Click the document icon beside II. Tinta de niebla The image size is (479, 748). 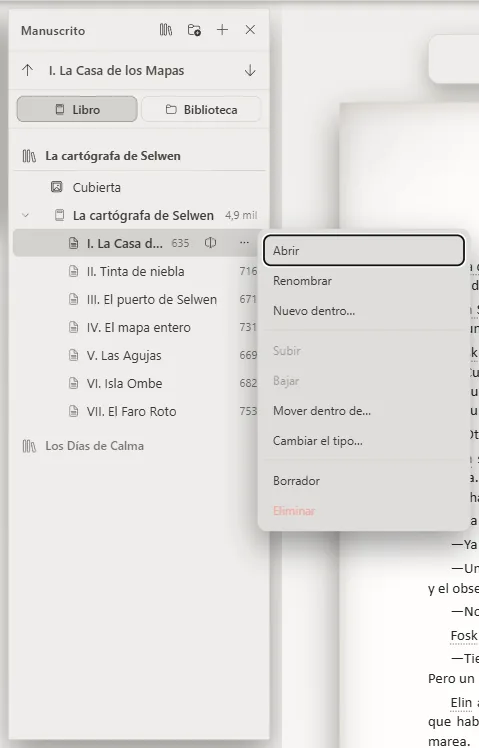(x=73, y=271)
